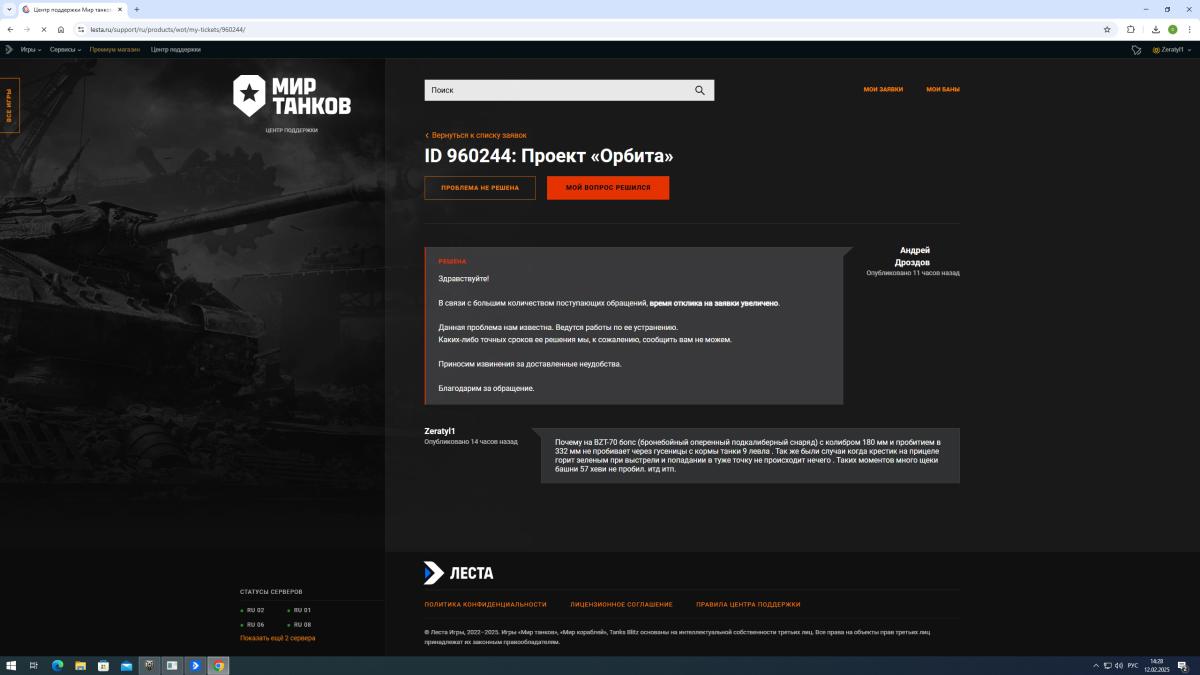Click the RU 08 server status
This screenshot has width=1200, height=675.
[300, 624]
